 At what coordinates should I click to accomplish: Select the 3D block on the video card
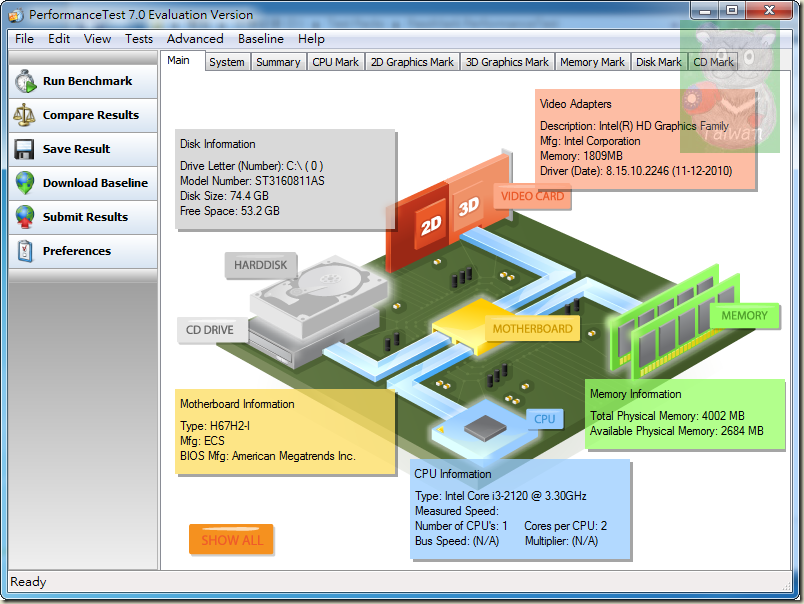pyautogui.click(x=467, y=208)
